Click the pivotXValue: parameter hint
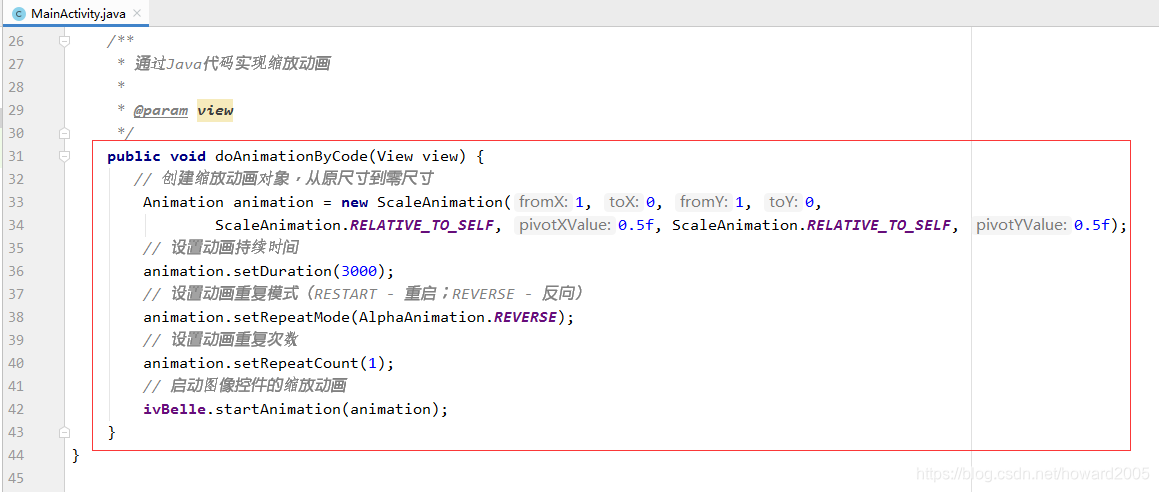This screenshot has width=1159, height=492. [565, 225]
